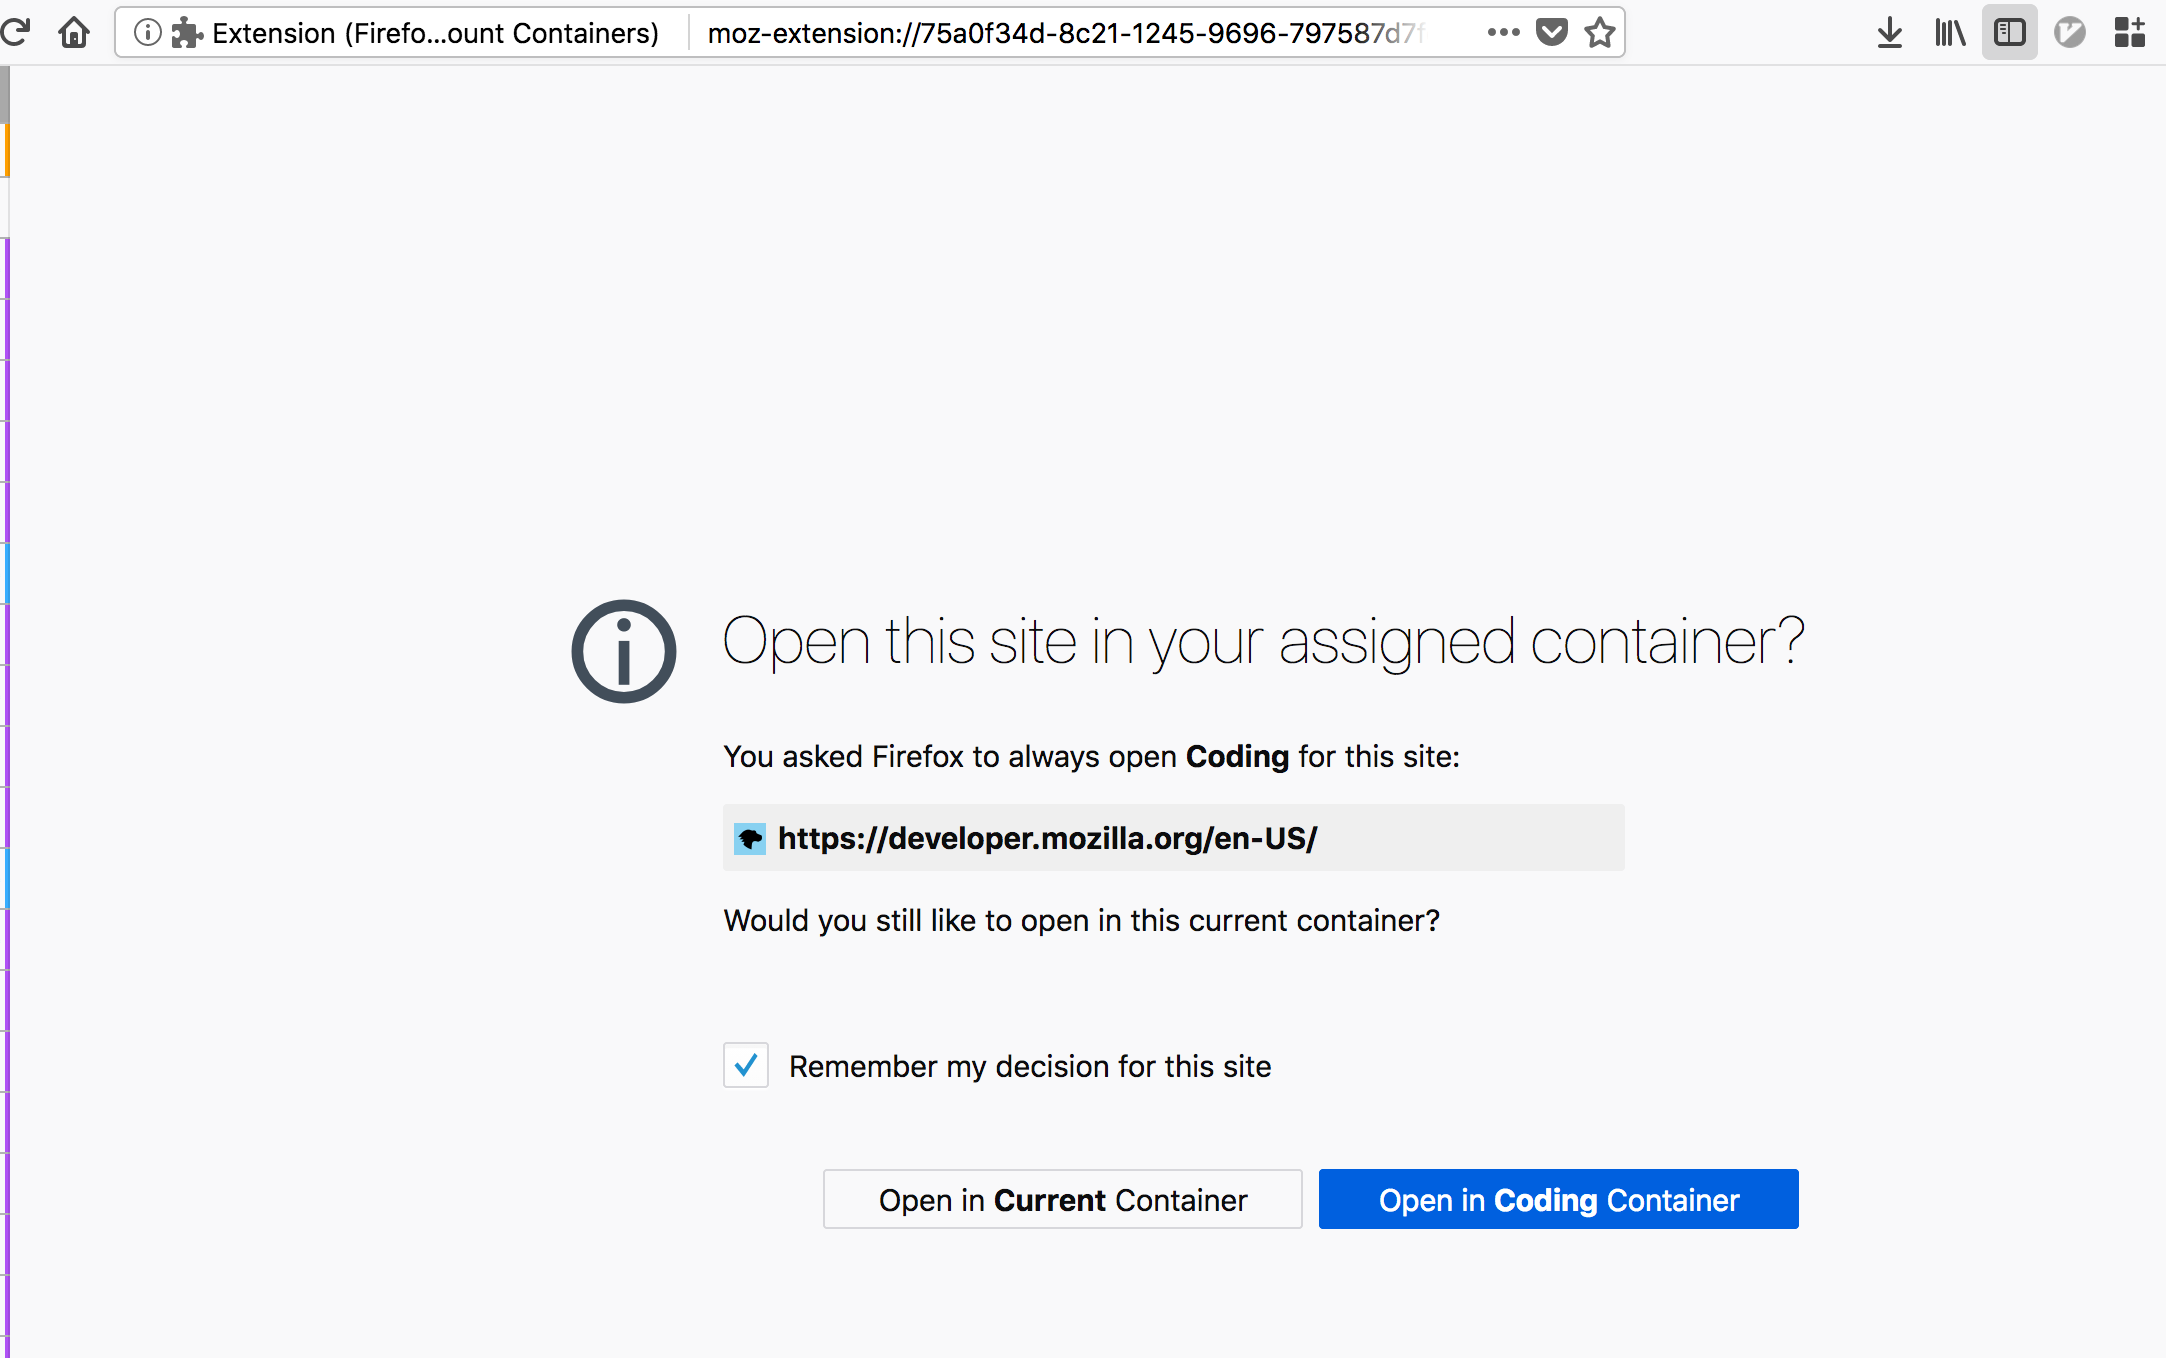
Task: Open the Firefox Library
Action: tap(1949, 32)
